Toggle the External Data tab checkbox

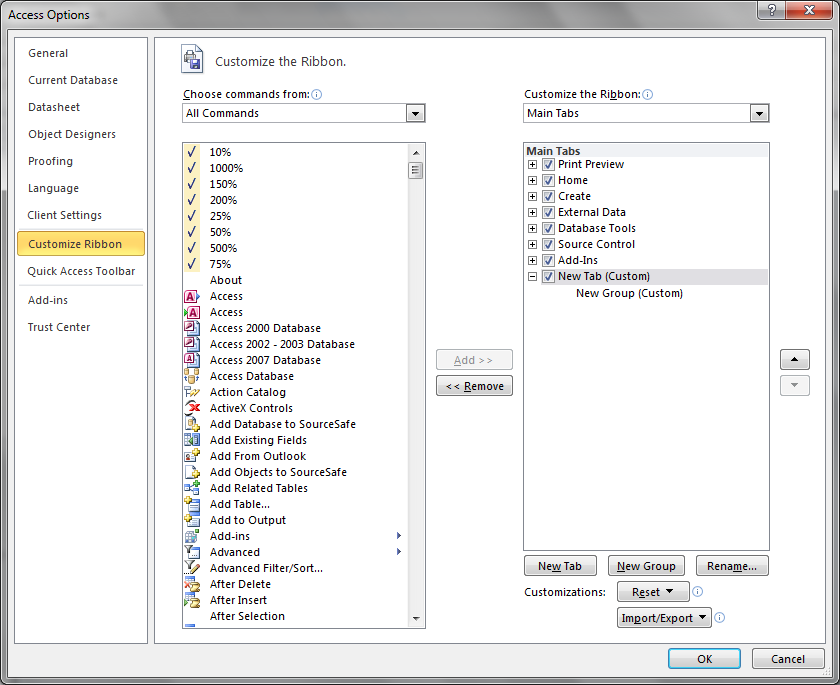click(548, 213)
